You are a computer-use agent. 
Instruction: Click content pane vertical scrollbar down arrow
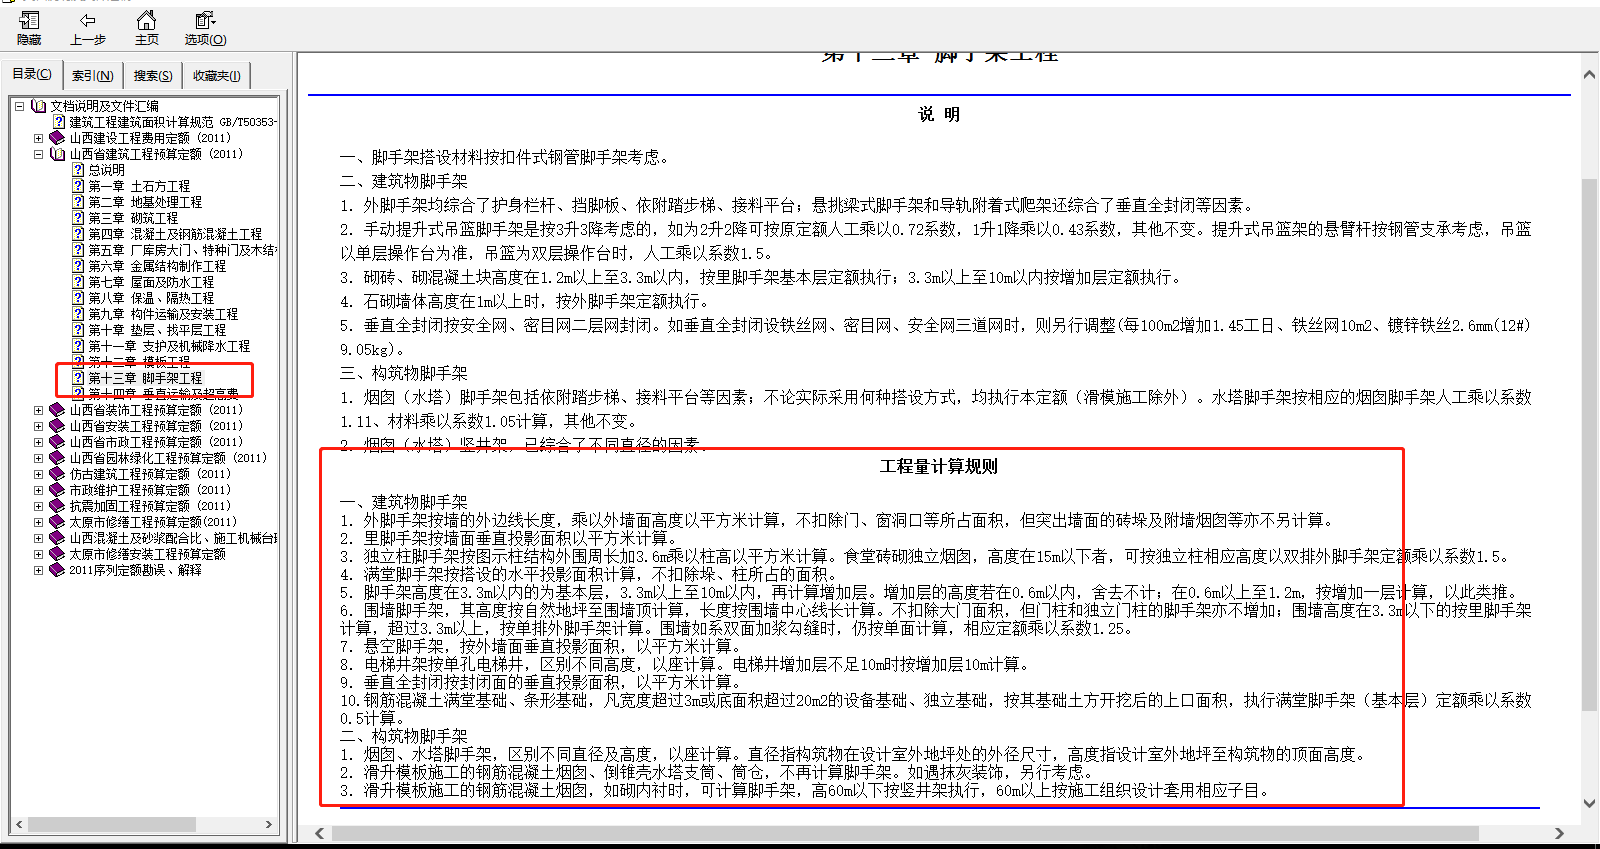1589,803
